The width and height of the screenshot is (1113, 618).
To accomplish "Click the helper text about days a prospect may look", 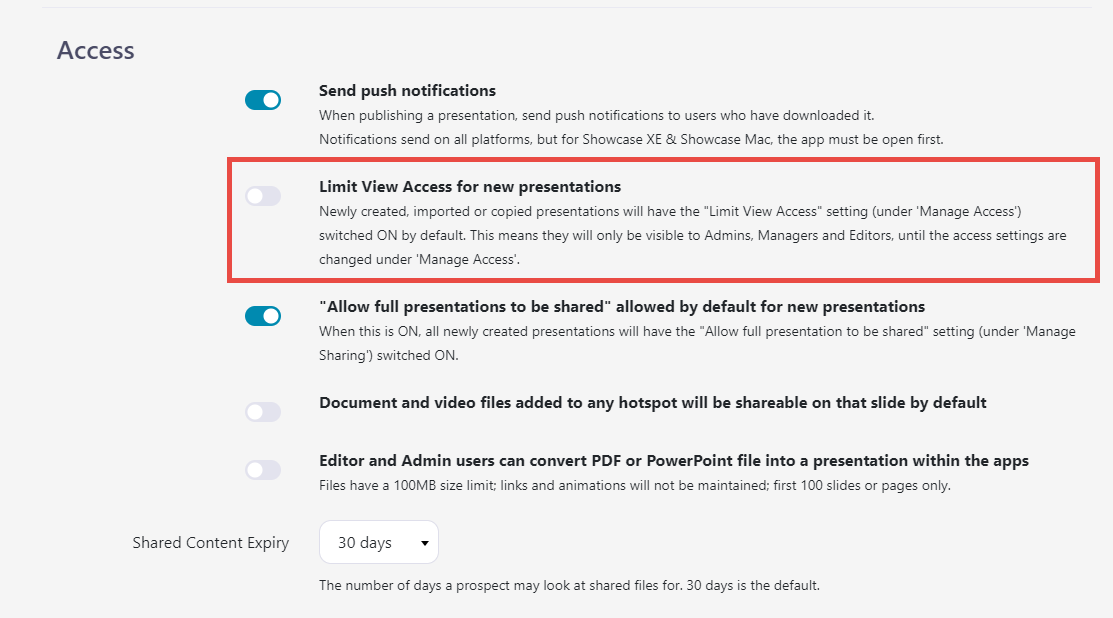I will point(569,585).
